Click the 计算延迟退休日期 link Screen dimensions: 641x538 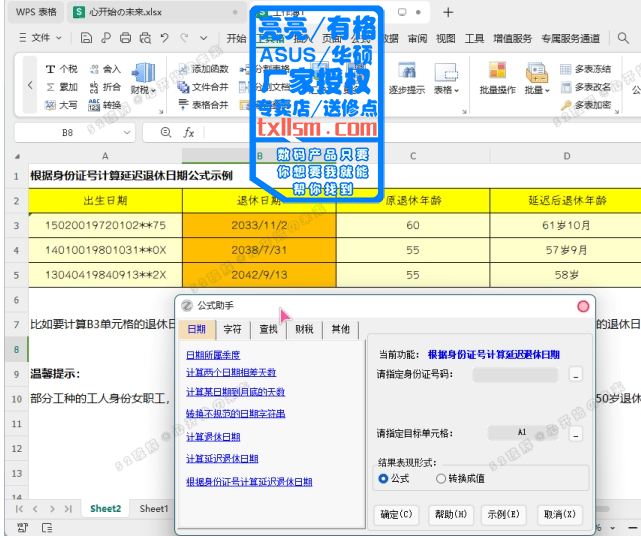tap(222, 459)
